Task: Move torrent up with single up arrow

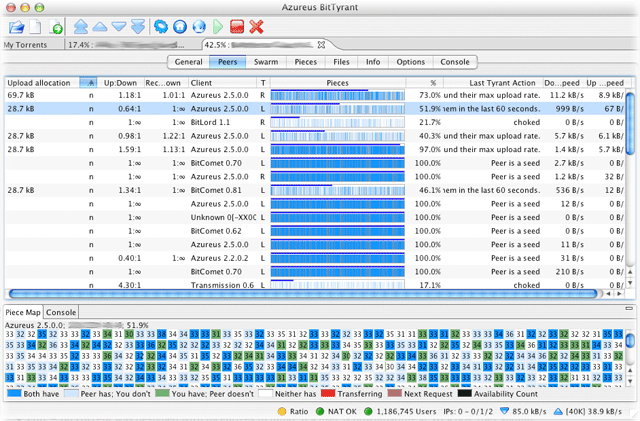Action: pos(100,27)
